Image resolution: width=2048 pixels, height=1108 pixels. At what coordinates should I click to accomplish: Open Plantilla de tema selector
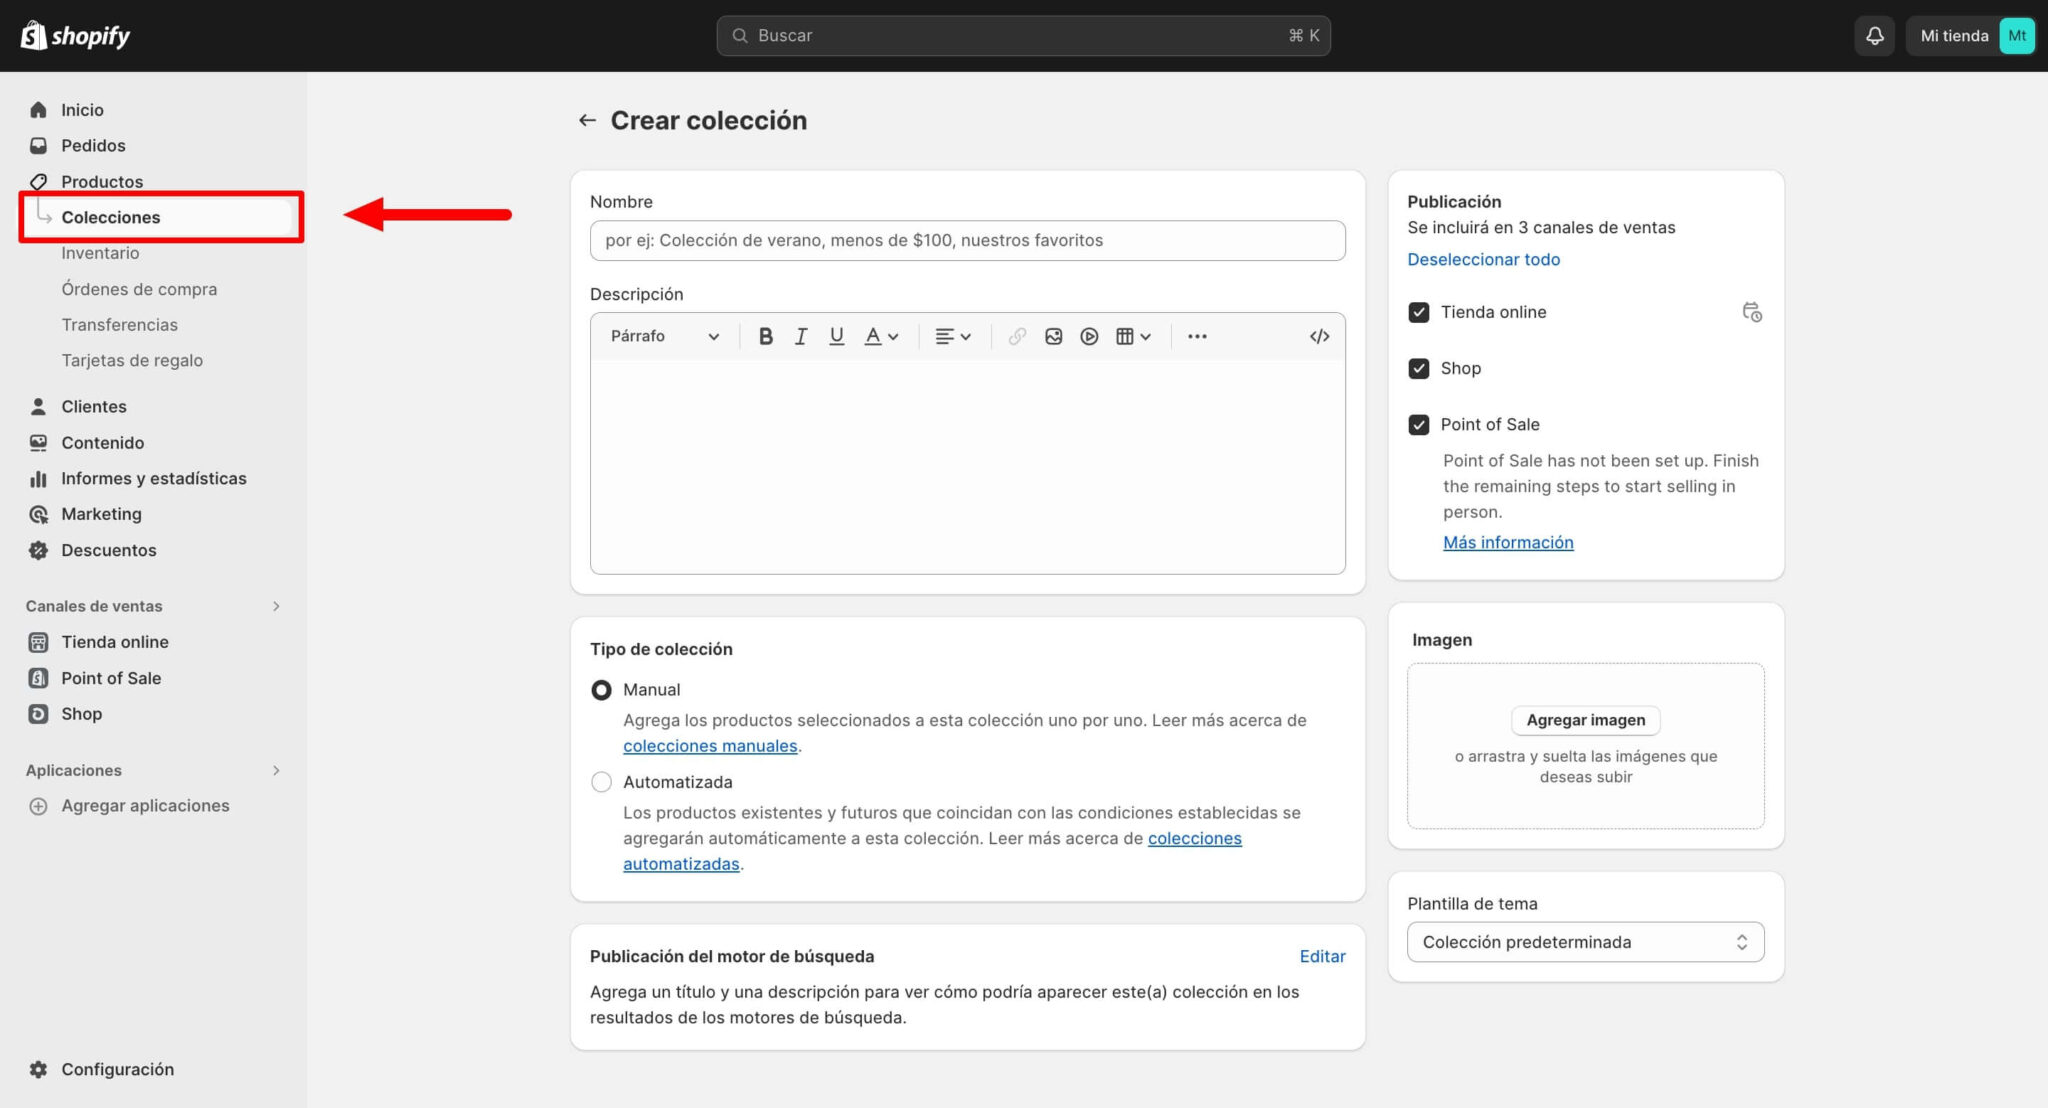point(1585,942)
